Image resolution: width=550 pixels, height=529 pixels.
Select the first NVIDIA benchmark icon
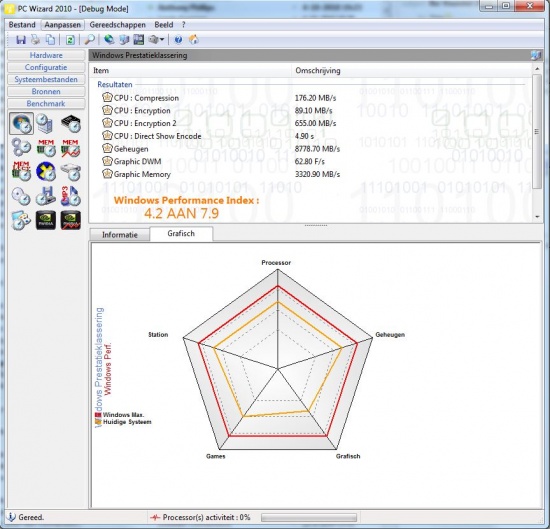[46, 220]
